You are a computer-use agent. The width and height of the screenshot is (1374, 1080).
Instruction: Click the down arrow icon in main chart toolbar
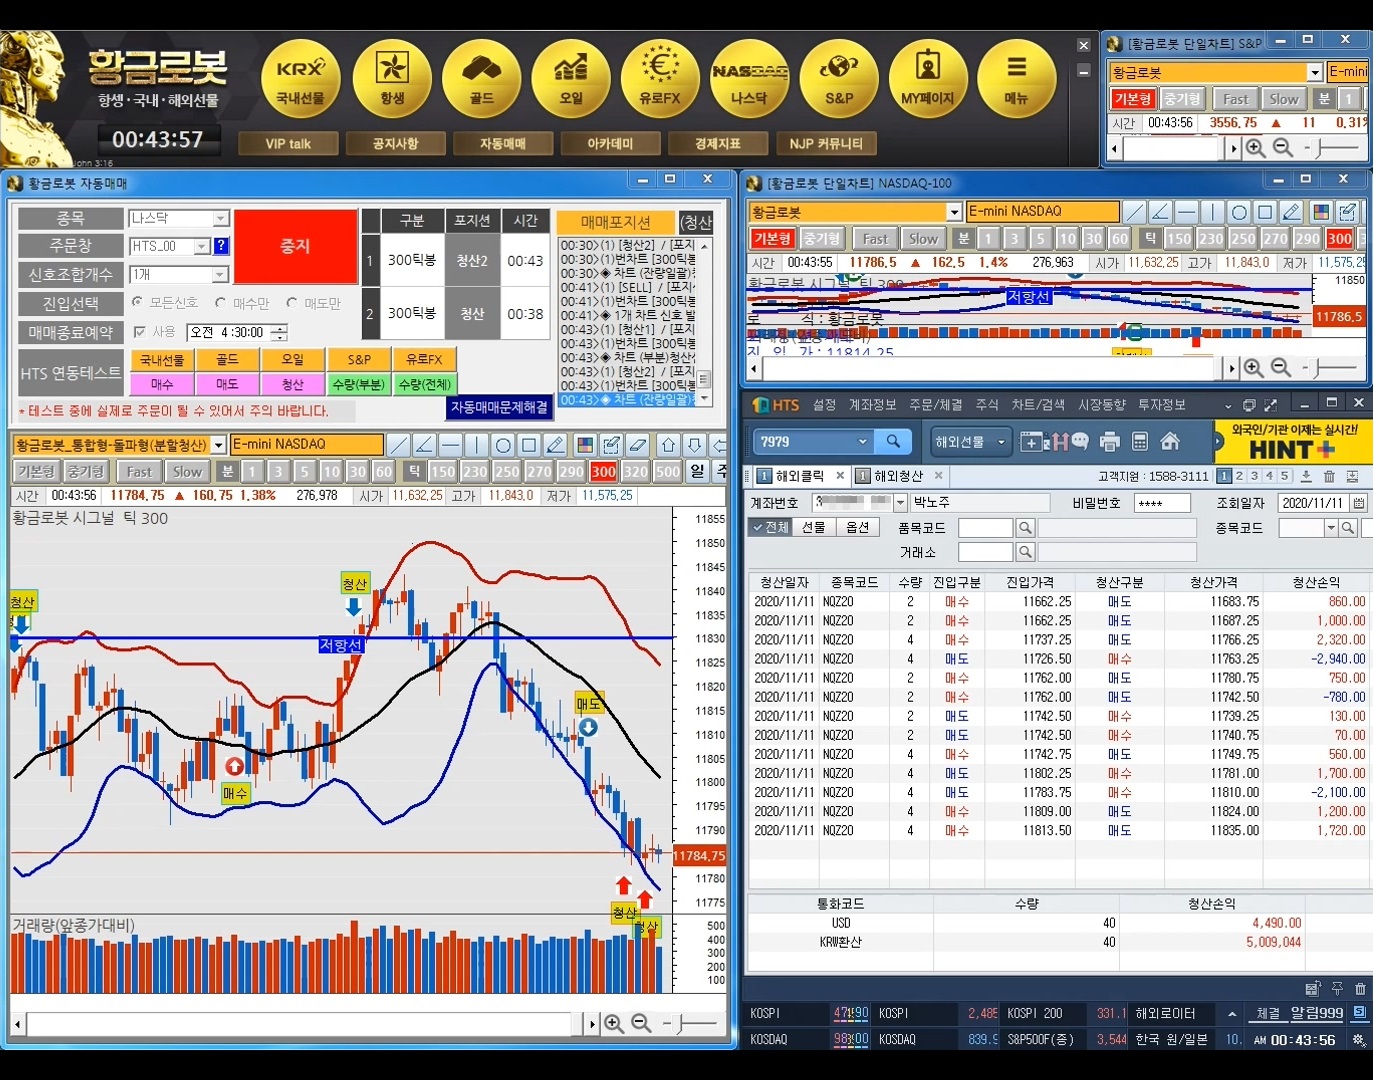click(694, 445)
